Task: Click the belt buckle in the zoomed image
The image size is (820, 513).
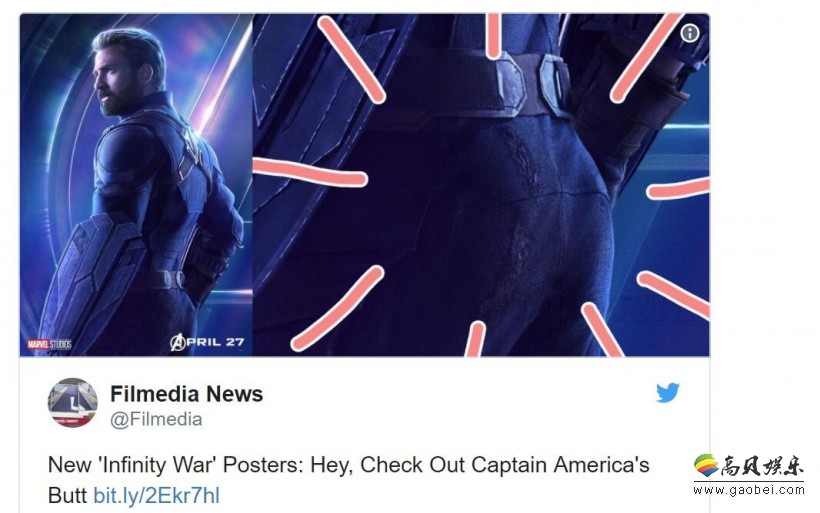Action: (532, 83)
